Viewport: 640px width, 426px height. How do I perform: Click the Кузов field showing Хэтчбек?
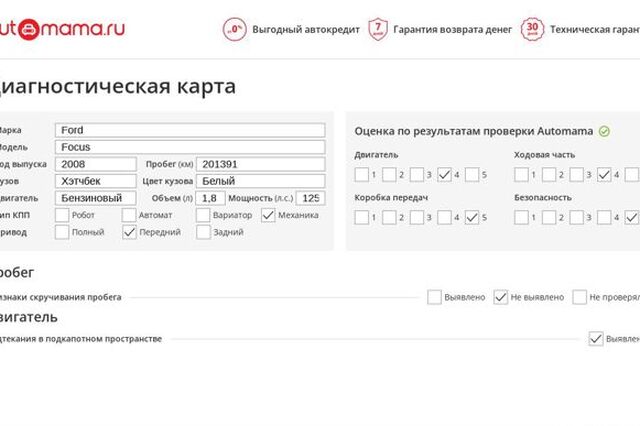click(96, 181)
